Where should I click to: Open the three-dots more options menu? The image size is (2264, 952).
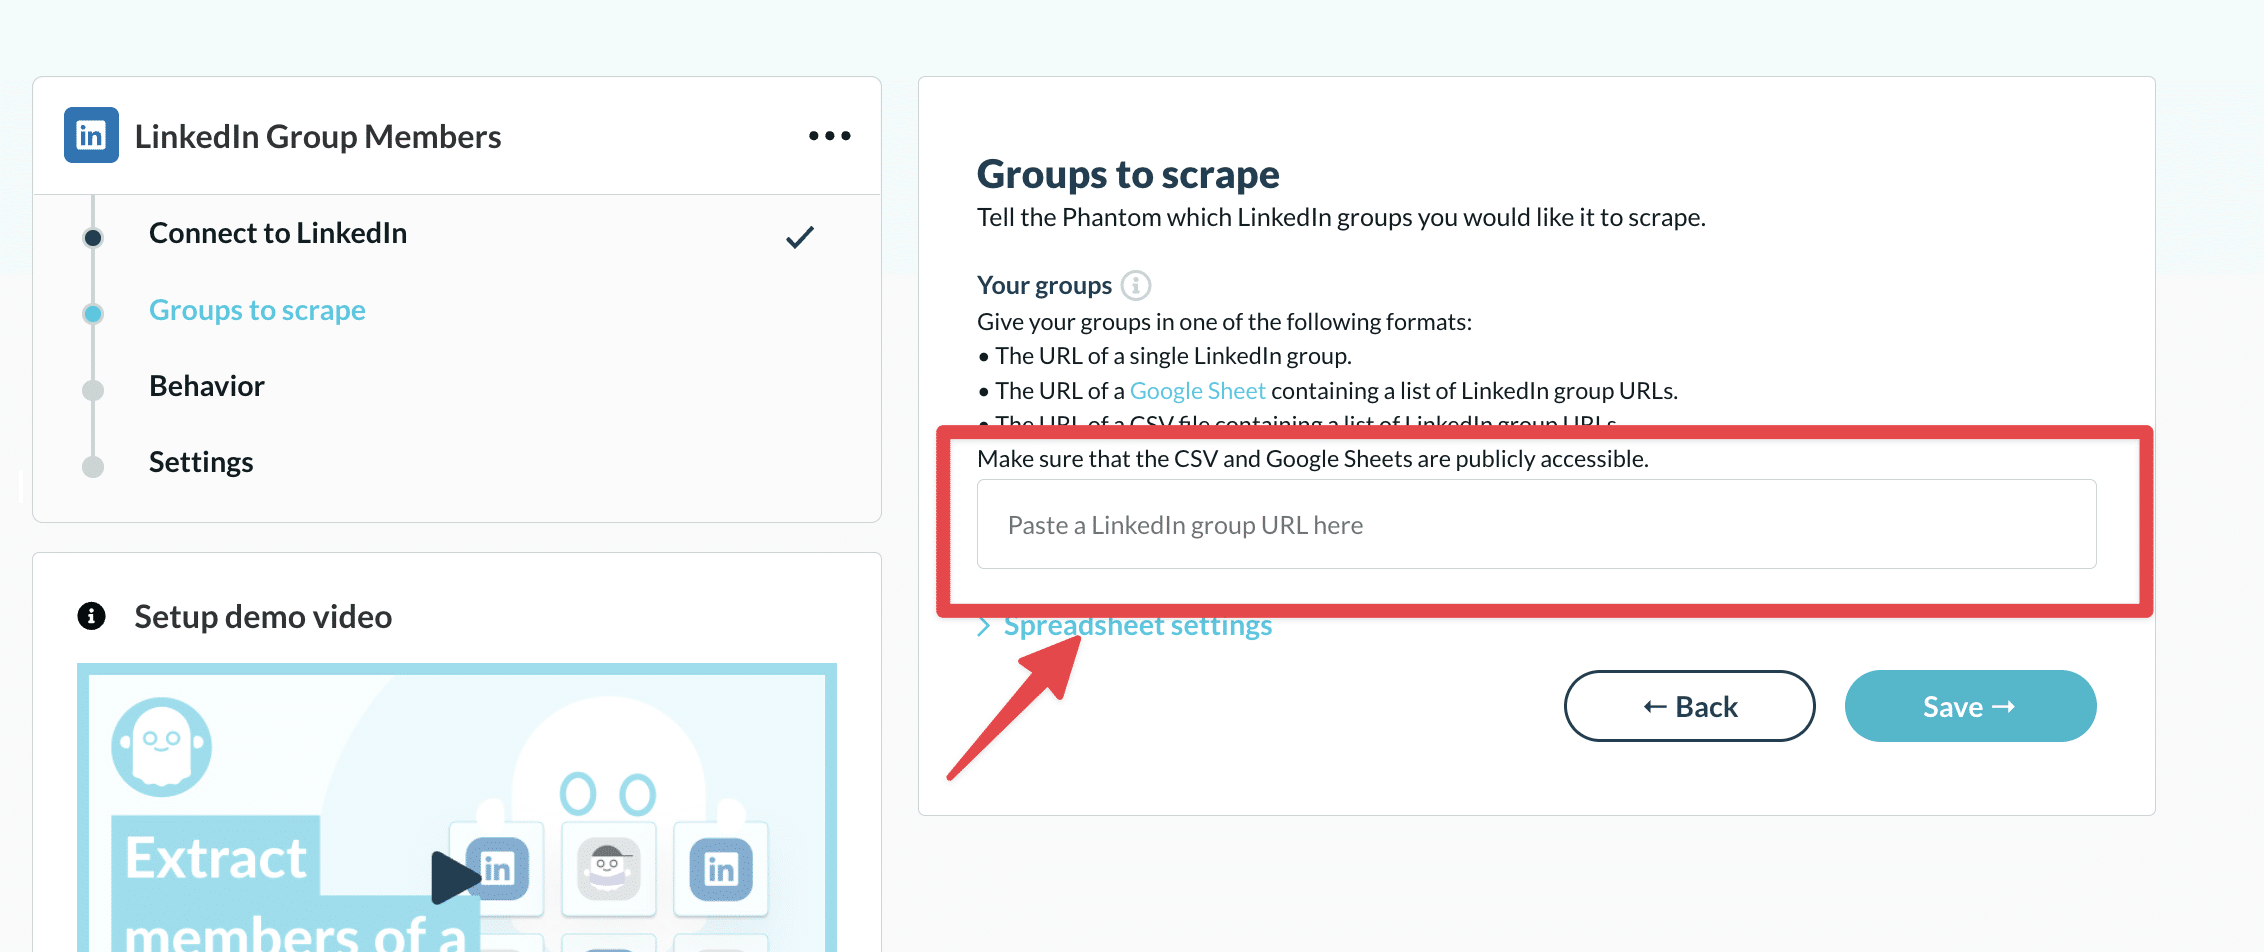tap(830, 136)
